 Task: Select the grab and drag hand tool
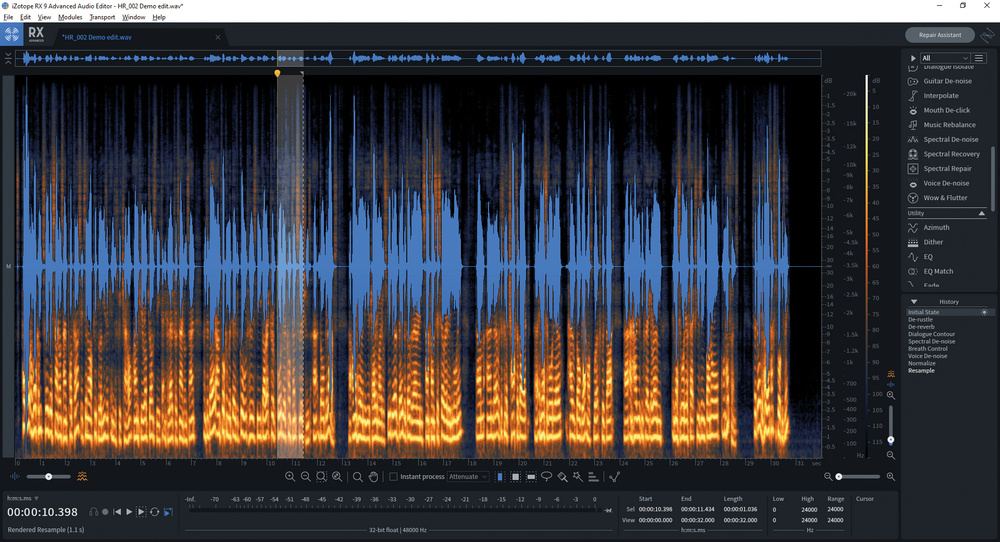(374, 477)
